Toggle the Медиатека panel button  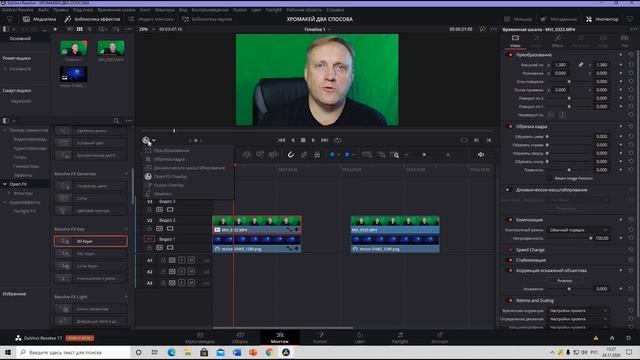tap(39, 19)
